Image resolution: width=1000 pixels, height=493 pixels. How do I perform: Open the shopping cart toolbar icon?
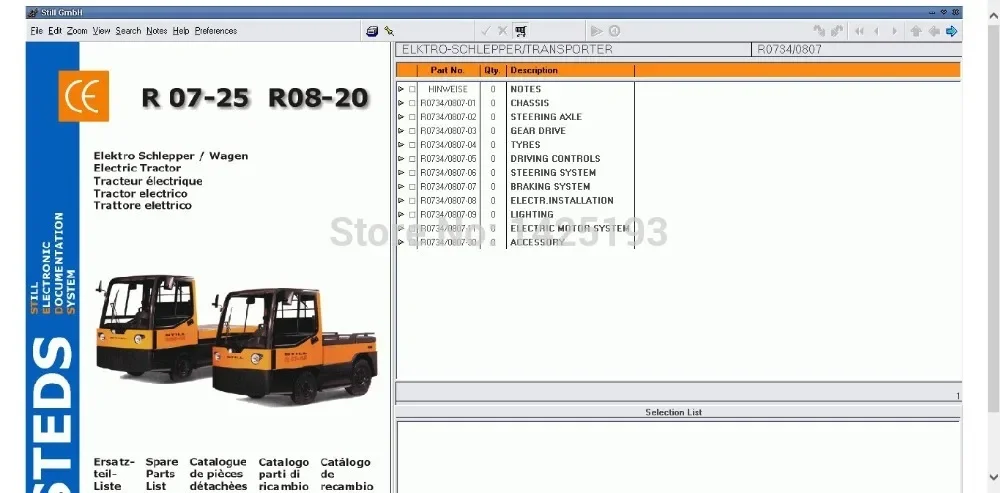(520, 31)
